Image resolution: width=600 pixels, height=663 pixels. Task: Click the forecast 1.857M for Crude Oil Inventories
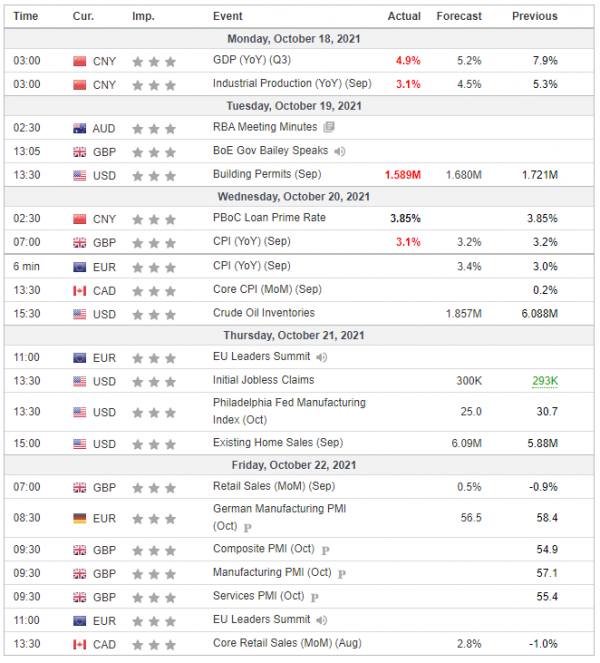tap(464, 314)
